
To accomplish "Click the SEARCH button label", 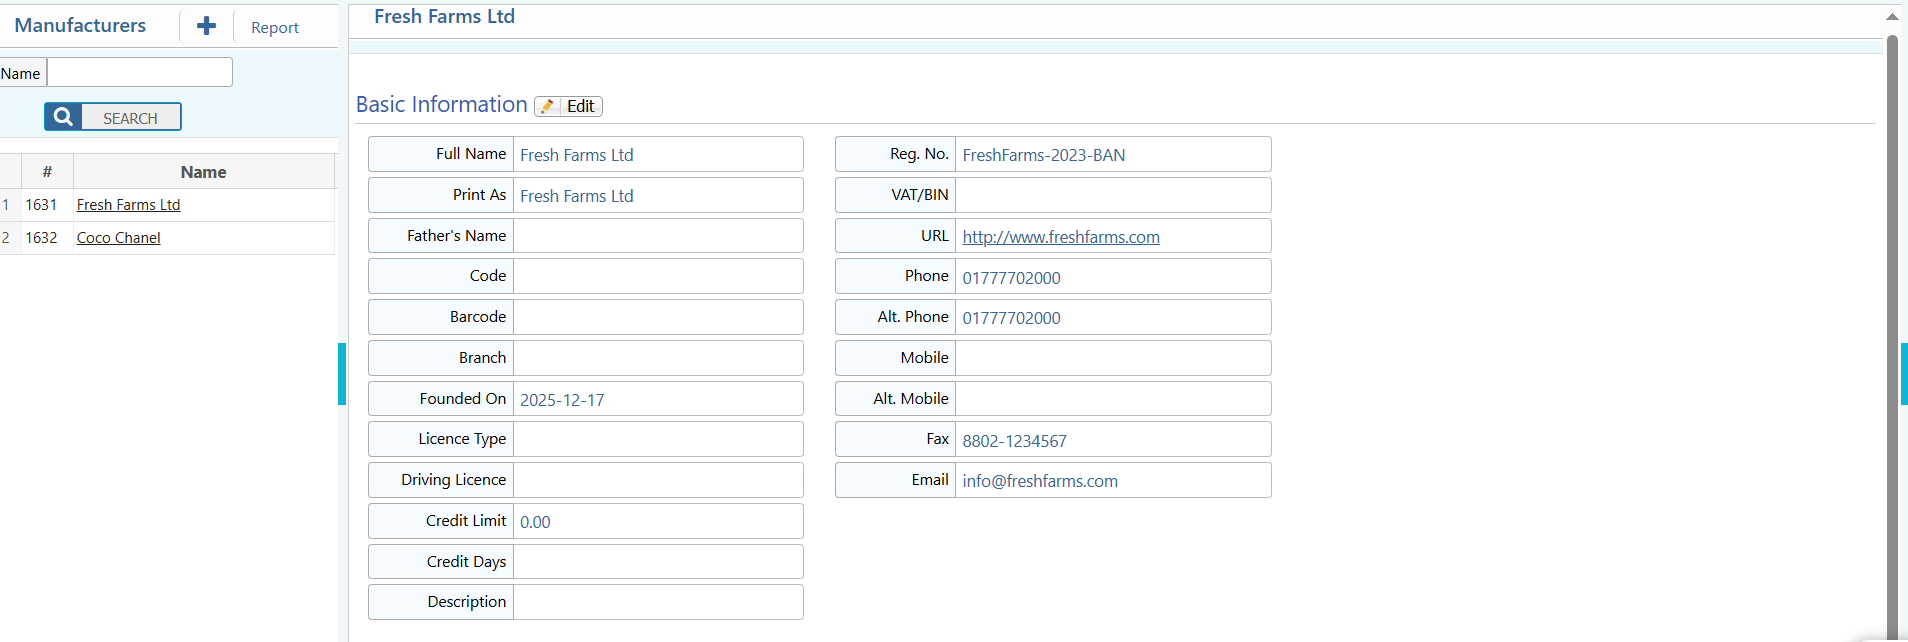I will click(x=130, y=118).
